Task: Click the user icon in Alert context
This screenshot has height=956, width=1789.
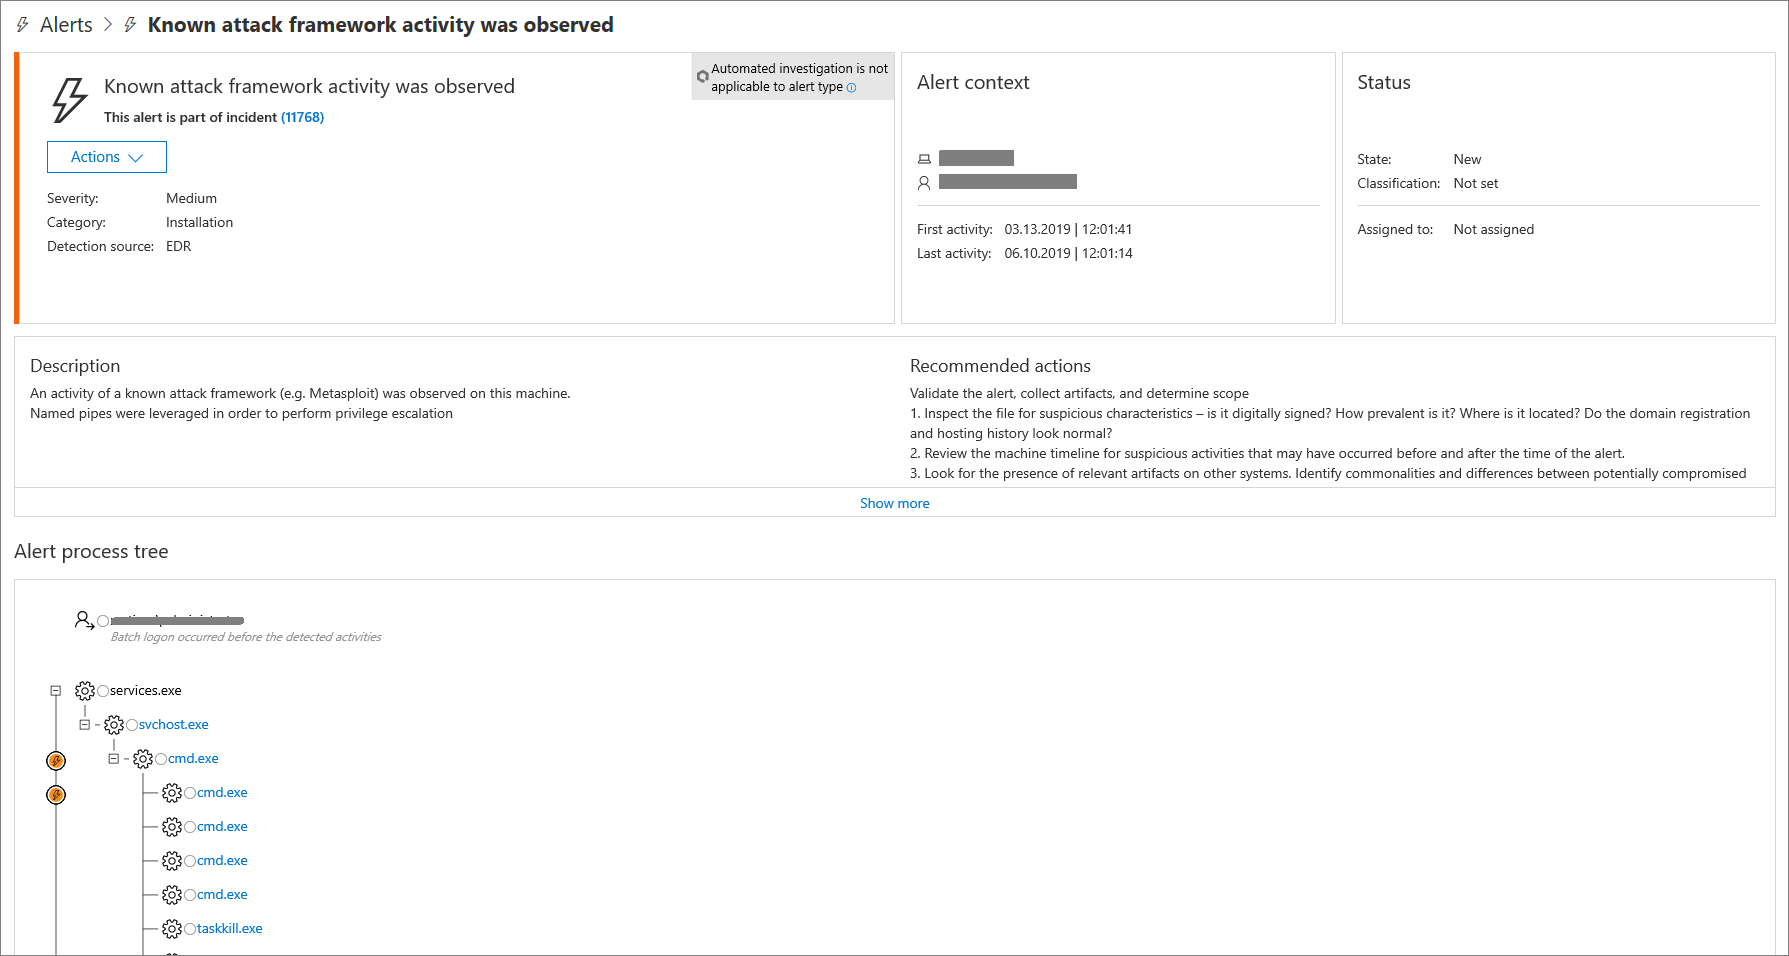Action: point(924,183)
